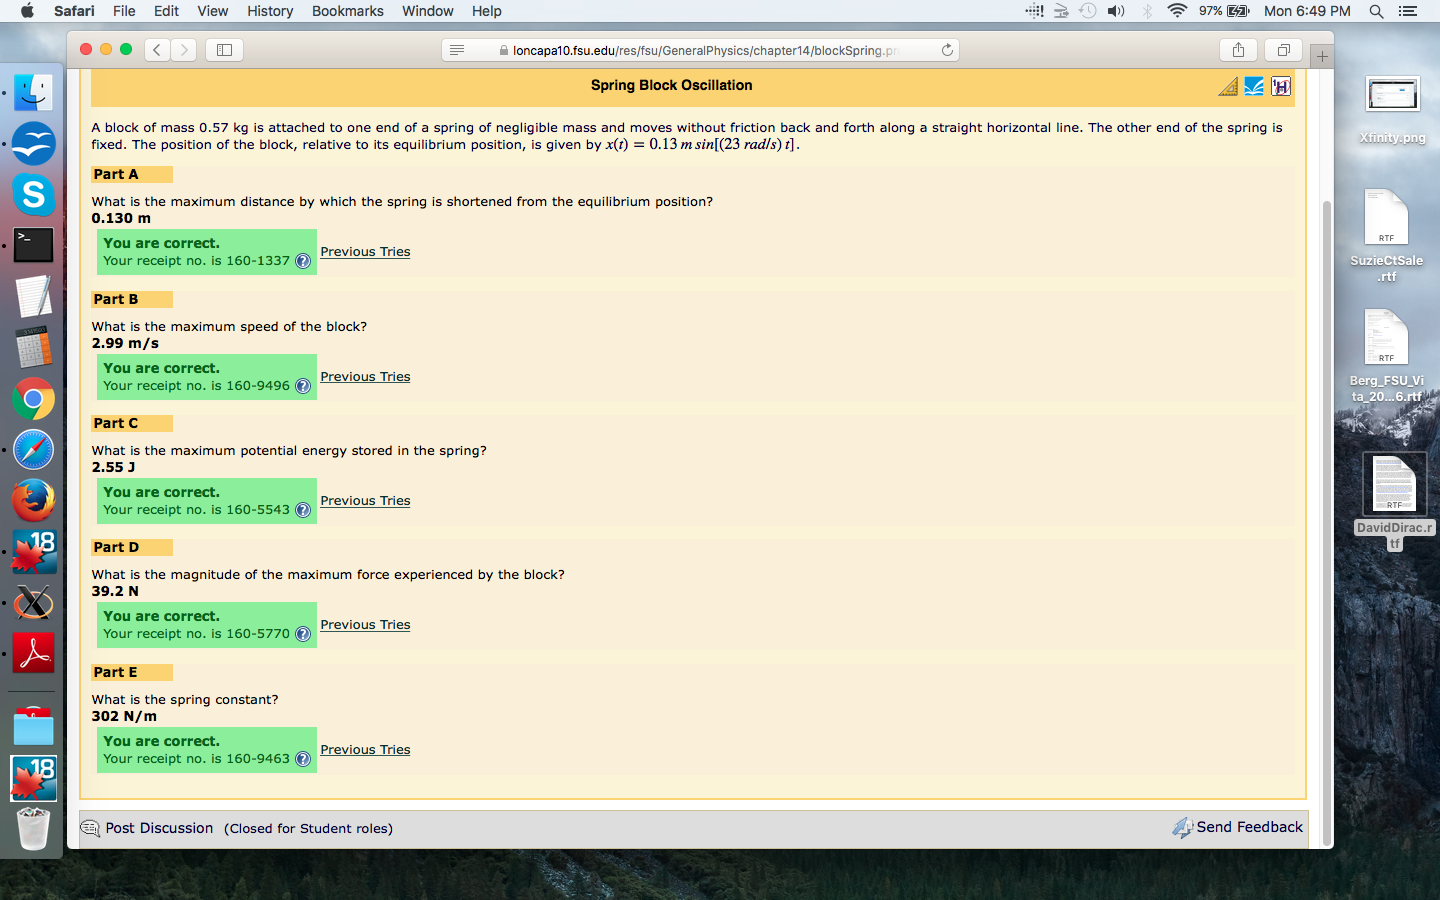
Task: Open the History menu
Action: coord(270,11)
